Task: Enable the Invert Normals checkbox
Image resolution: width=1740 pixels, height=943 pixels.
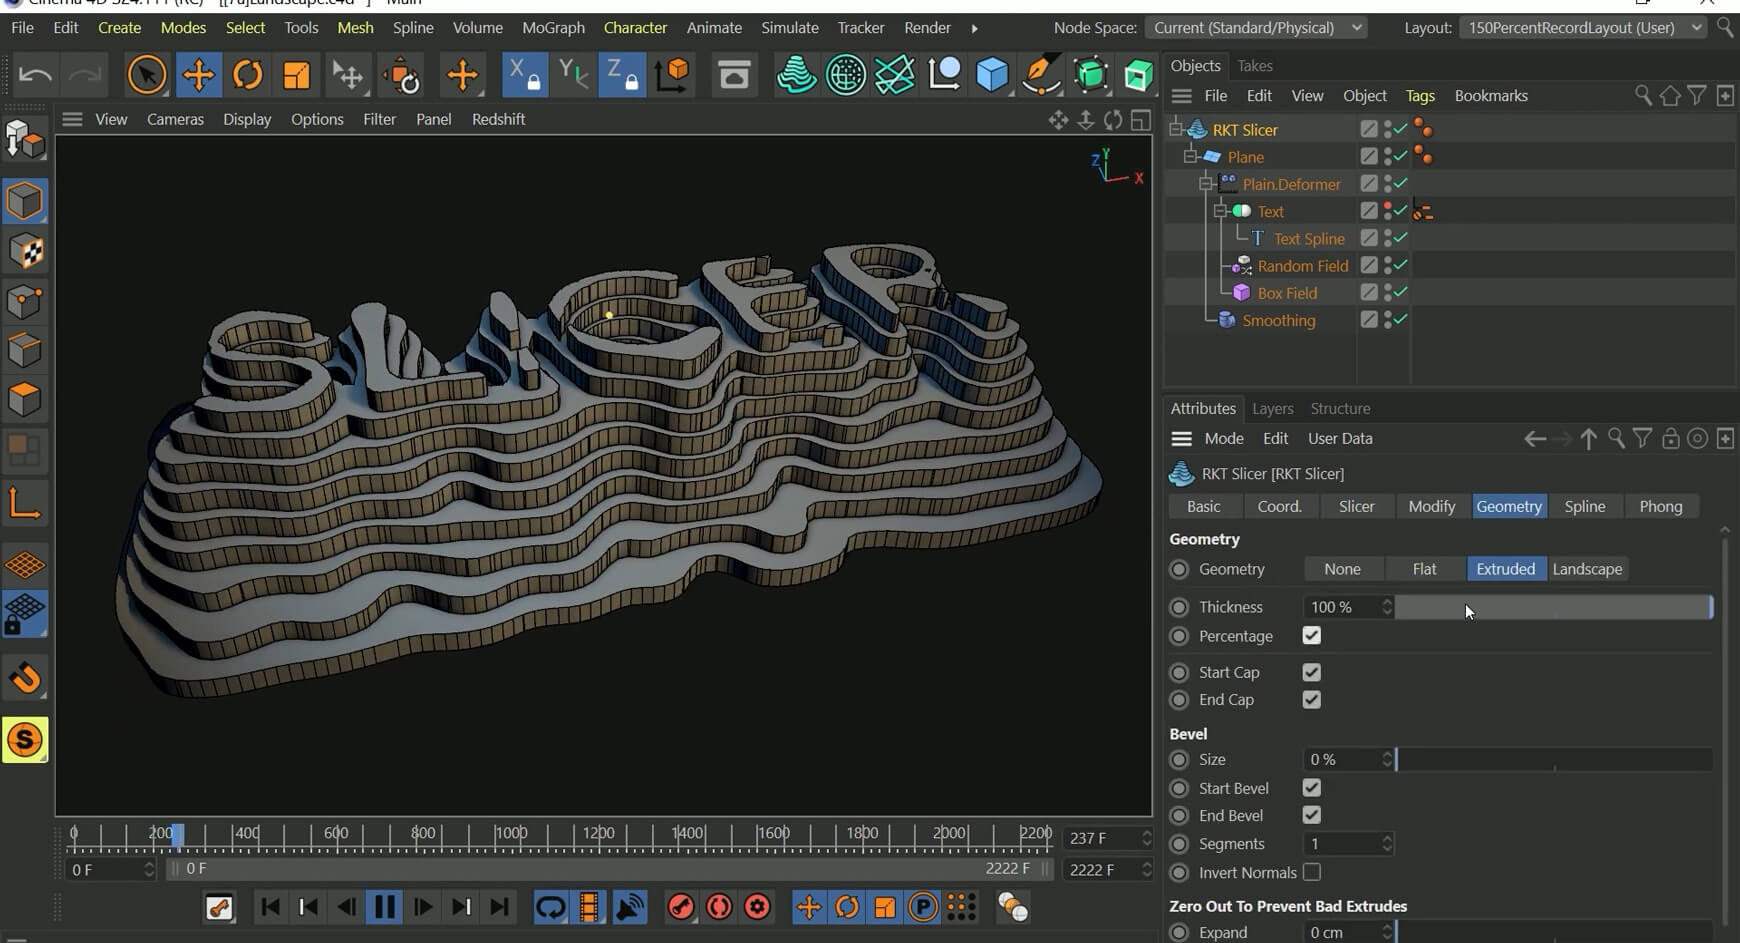Action: (x=1312, y=872)
